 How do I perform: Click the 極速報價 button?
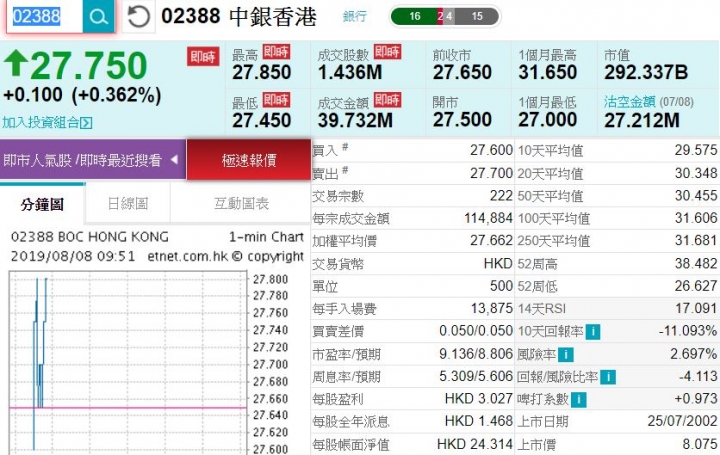[x=249, y=160]
